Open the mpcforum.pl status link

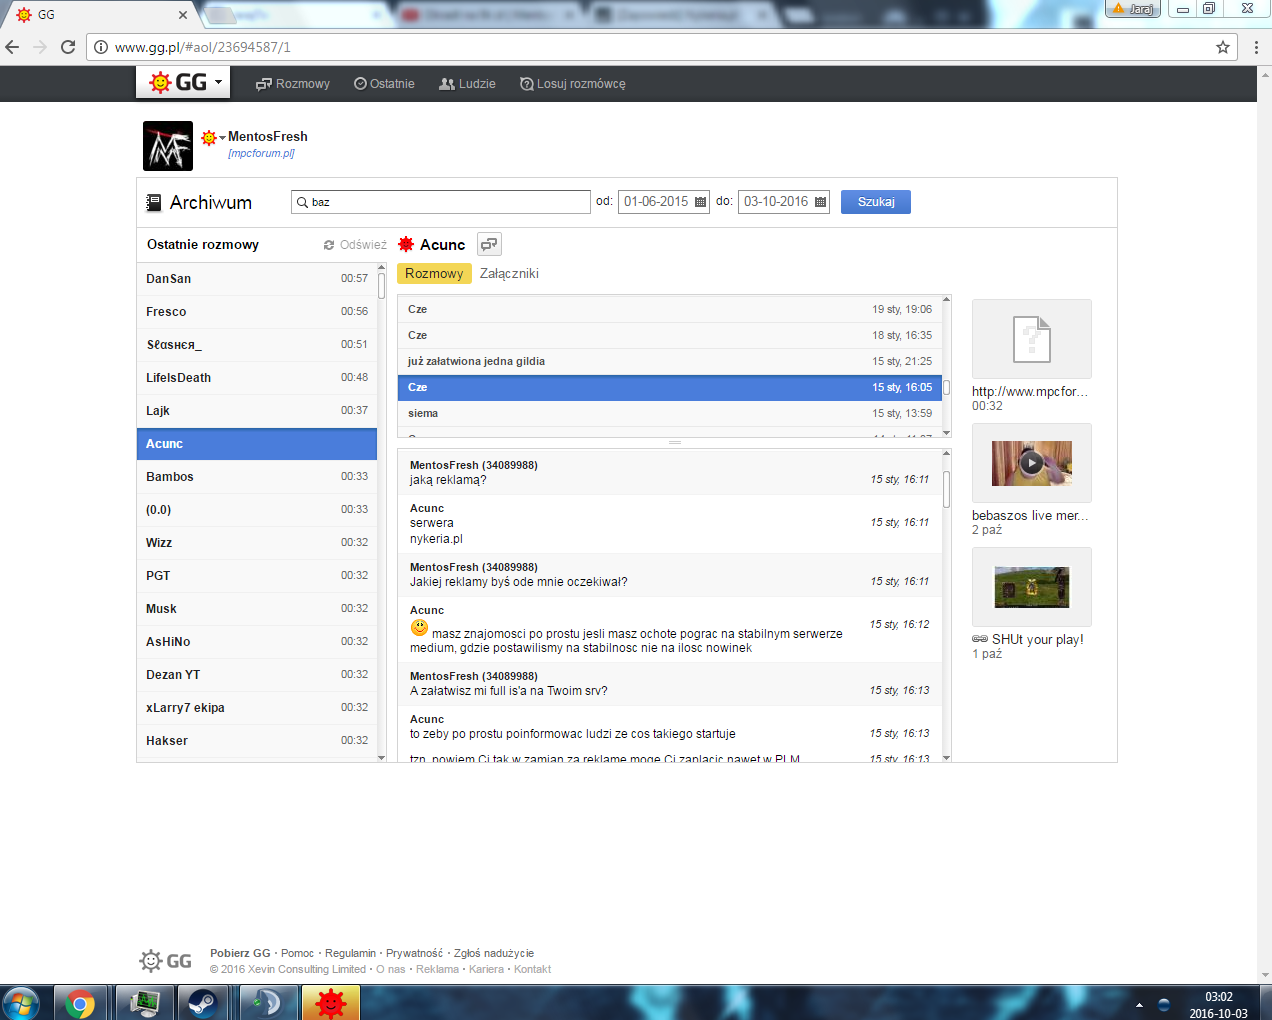(261, 153)
